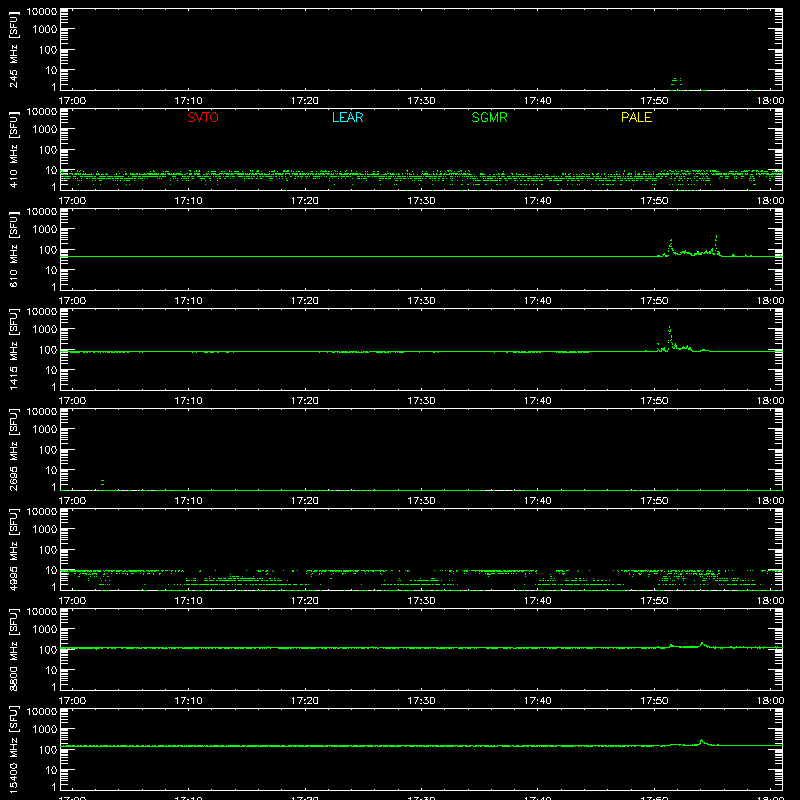Image resolution: width=800 pixels, height=800 pixels.
Task: Click the 1000 tick on the 410 MHz axis
Action: click(45, 130)
